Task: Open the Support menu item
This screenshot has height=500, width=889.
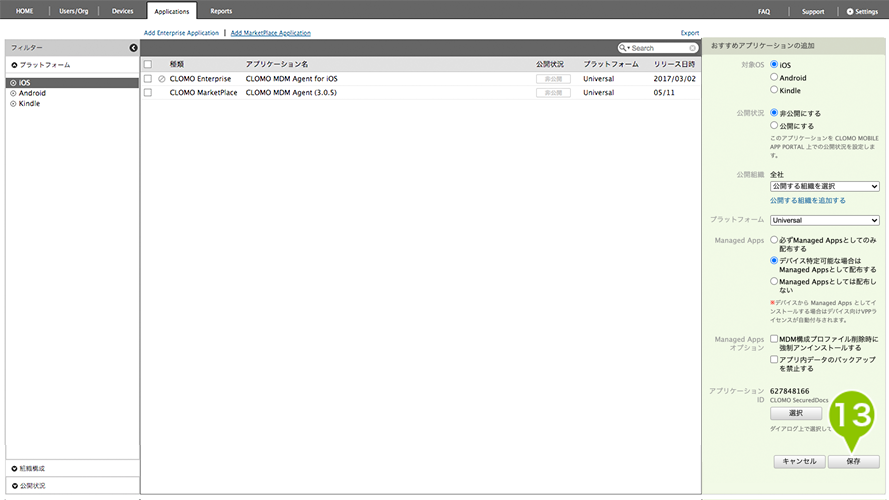Action: tap(813, 11)
